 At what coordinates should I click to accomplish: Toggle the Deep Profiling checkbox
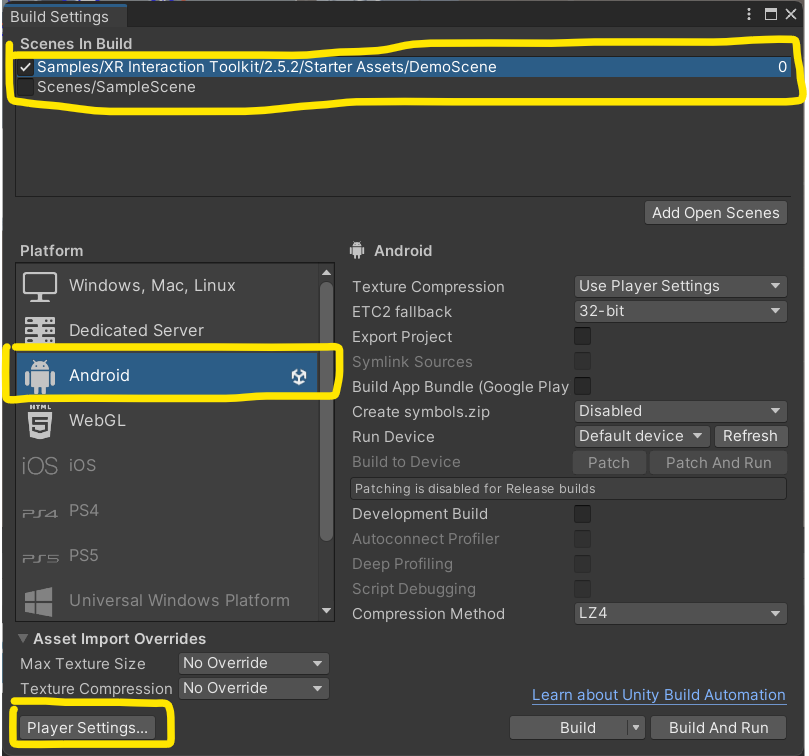tap(583, 564)
